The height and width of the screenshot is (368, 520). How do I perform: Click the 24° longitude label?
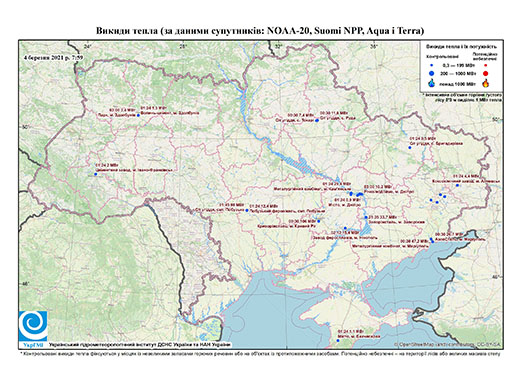(88, 46)
